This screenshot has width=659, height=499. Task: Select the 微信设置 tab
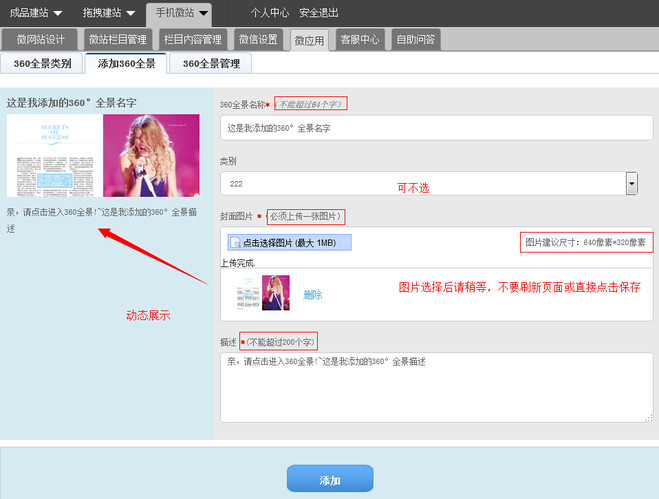[258, 40]
